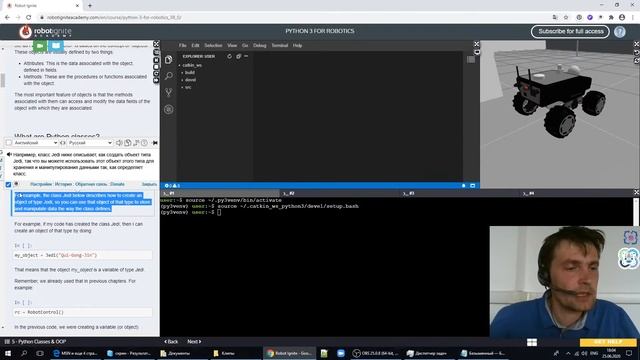
Task: Click the round help icon in the header
Action: (x=620, y=32)
